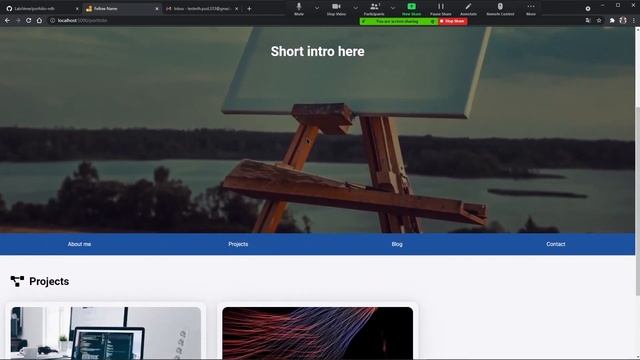Viewport: 640px width, 360px height.
Task: Go to About me section
Action: click(x=79, y=244)
